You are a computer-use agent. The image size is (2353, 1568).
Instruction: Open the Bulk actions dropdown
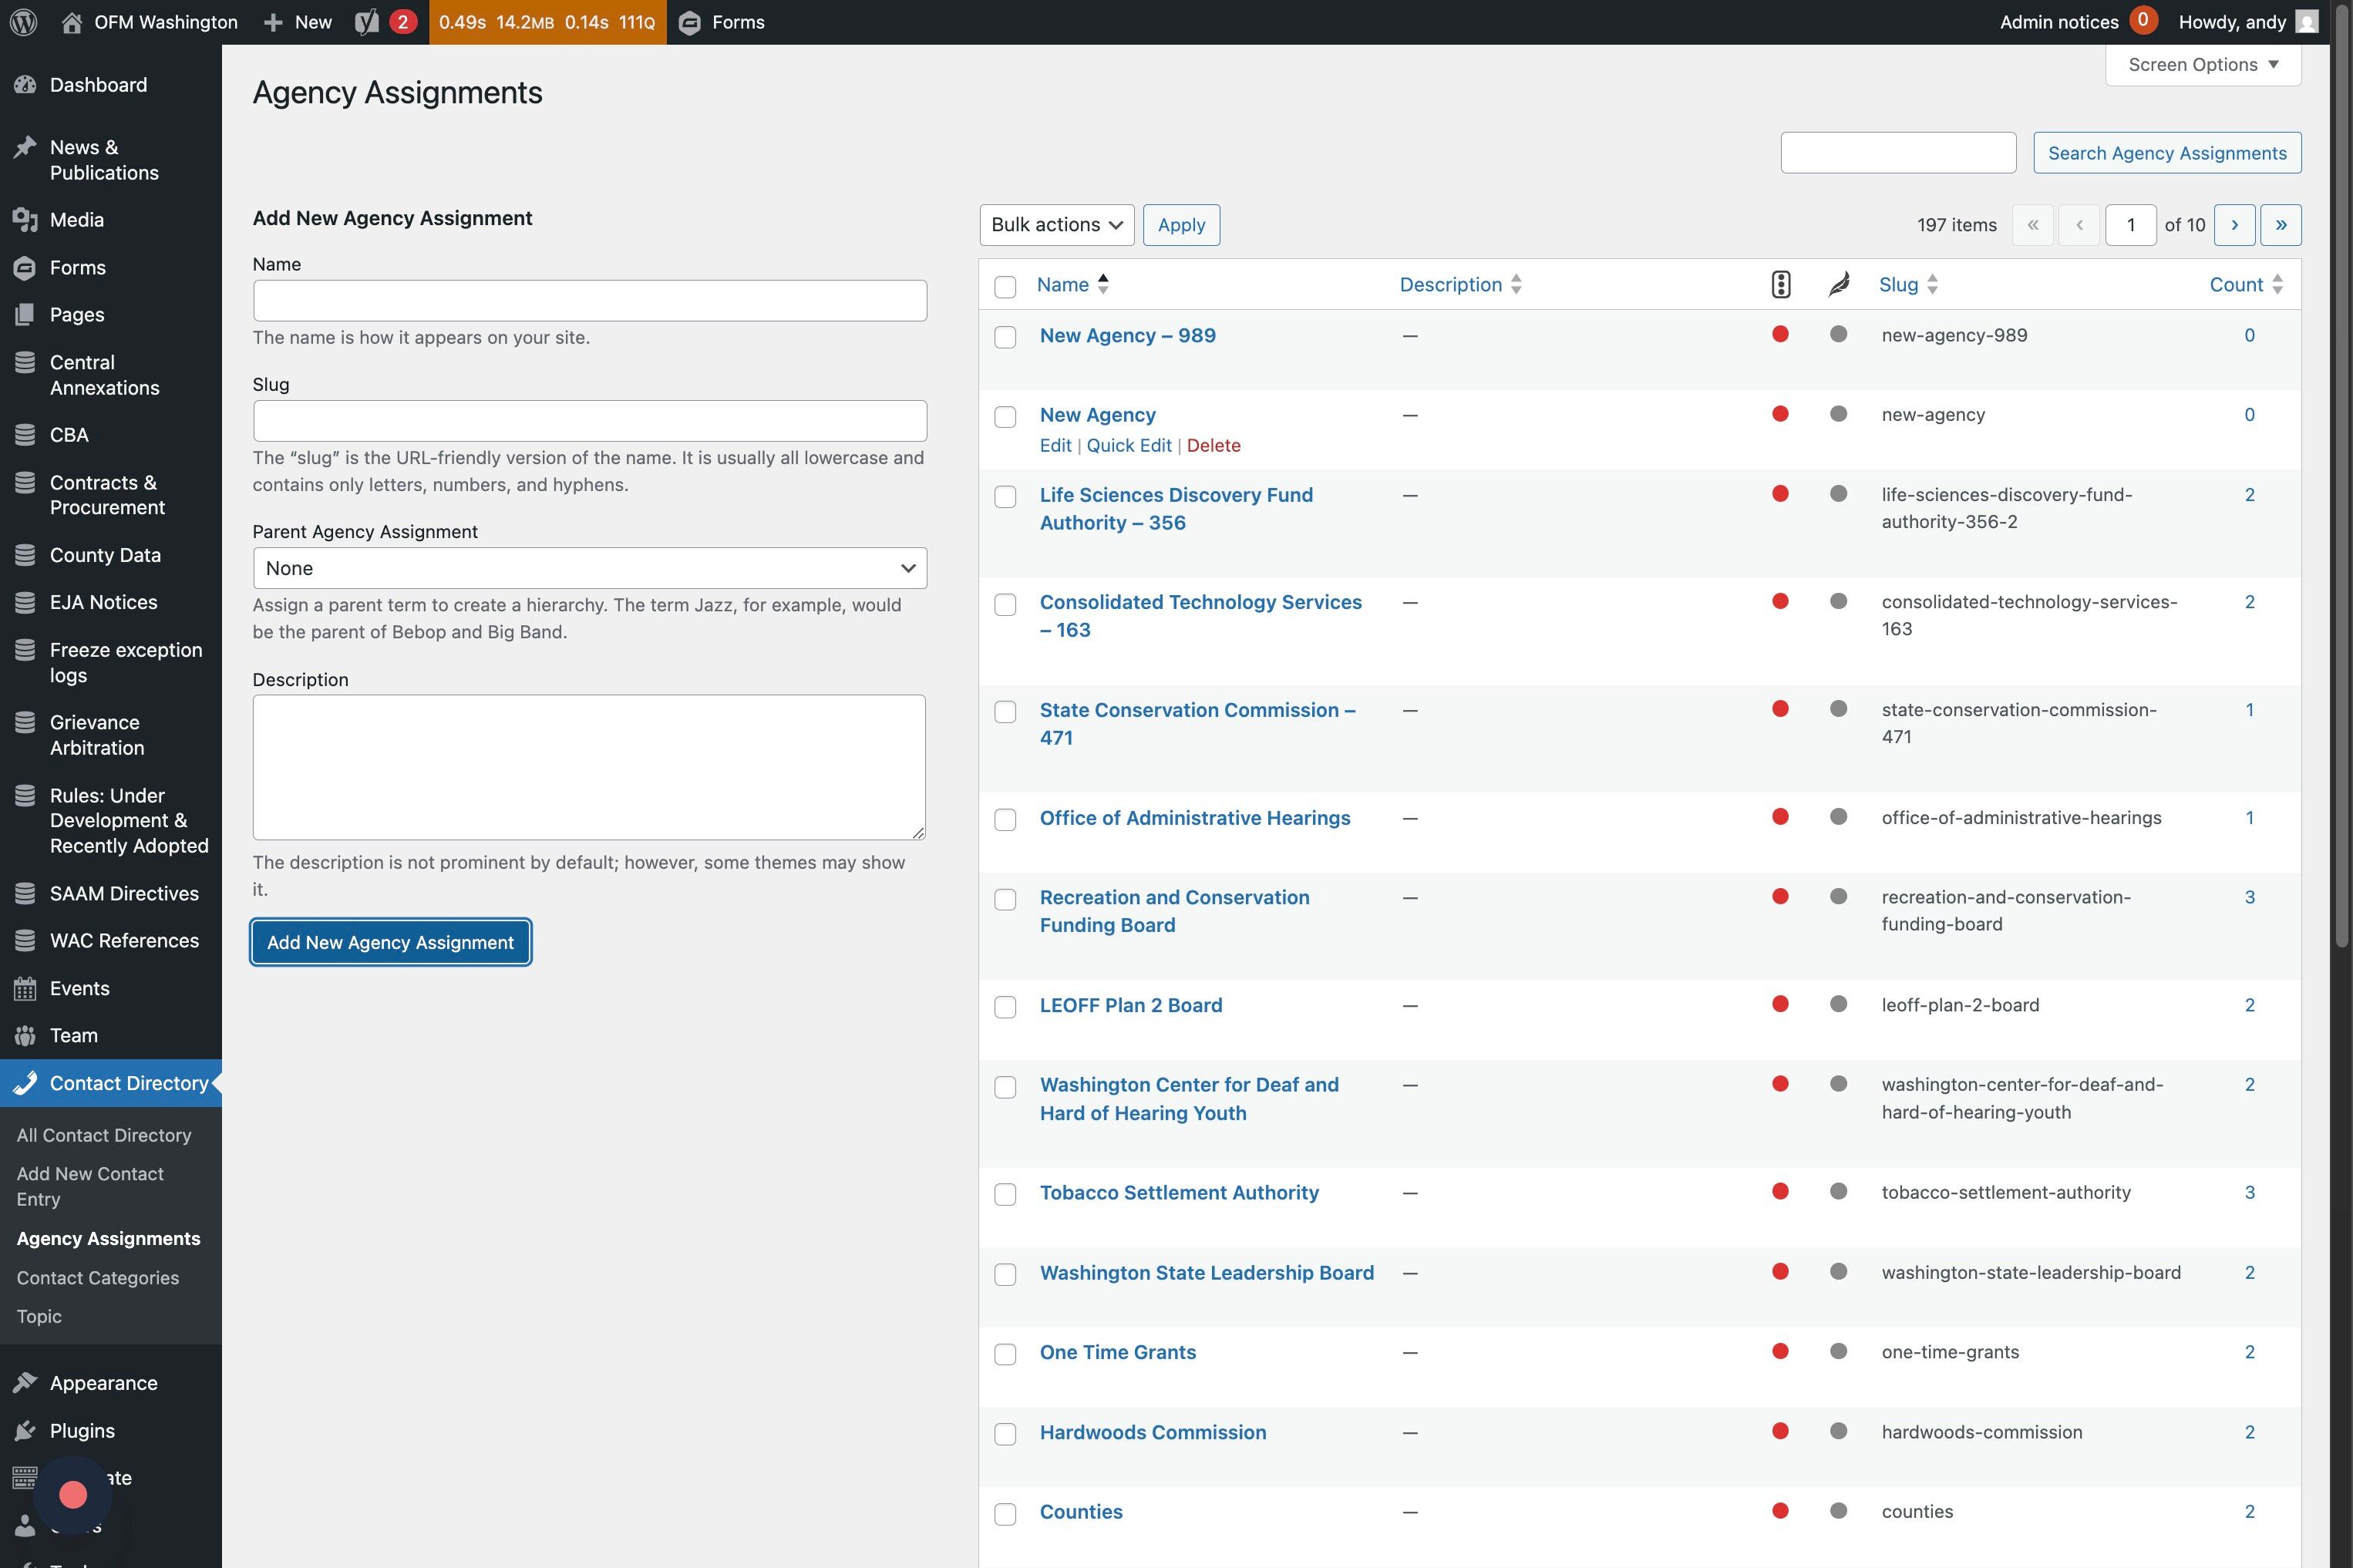[1056, 225]
